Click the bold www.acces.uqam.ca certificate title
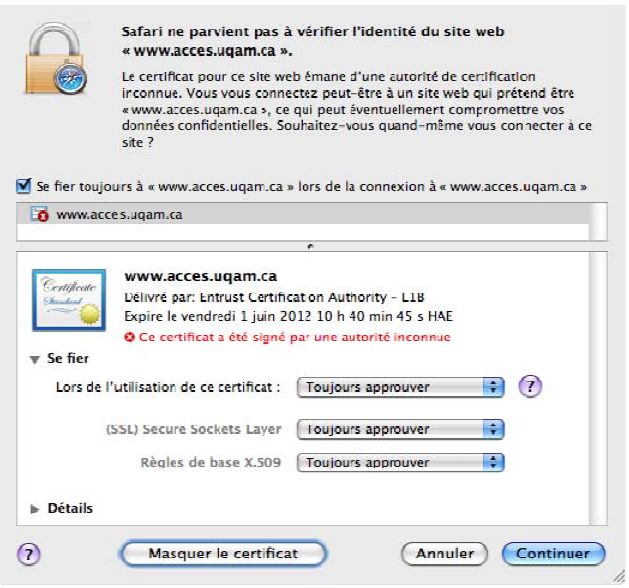Image resolution: width=629 pixels, height=588 pixels. click(200, 276)
